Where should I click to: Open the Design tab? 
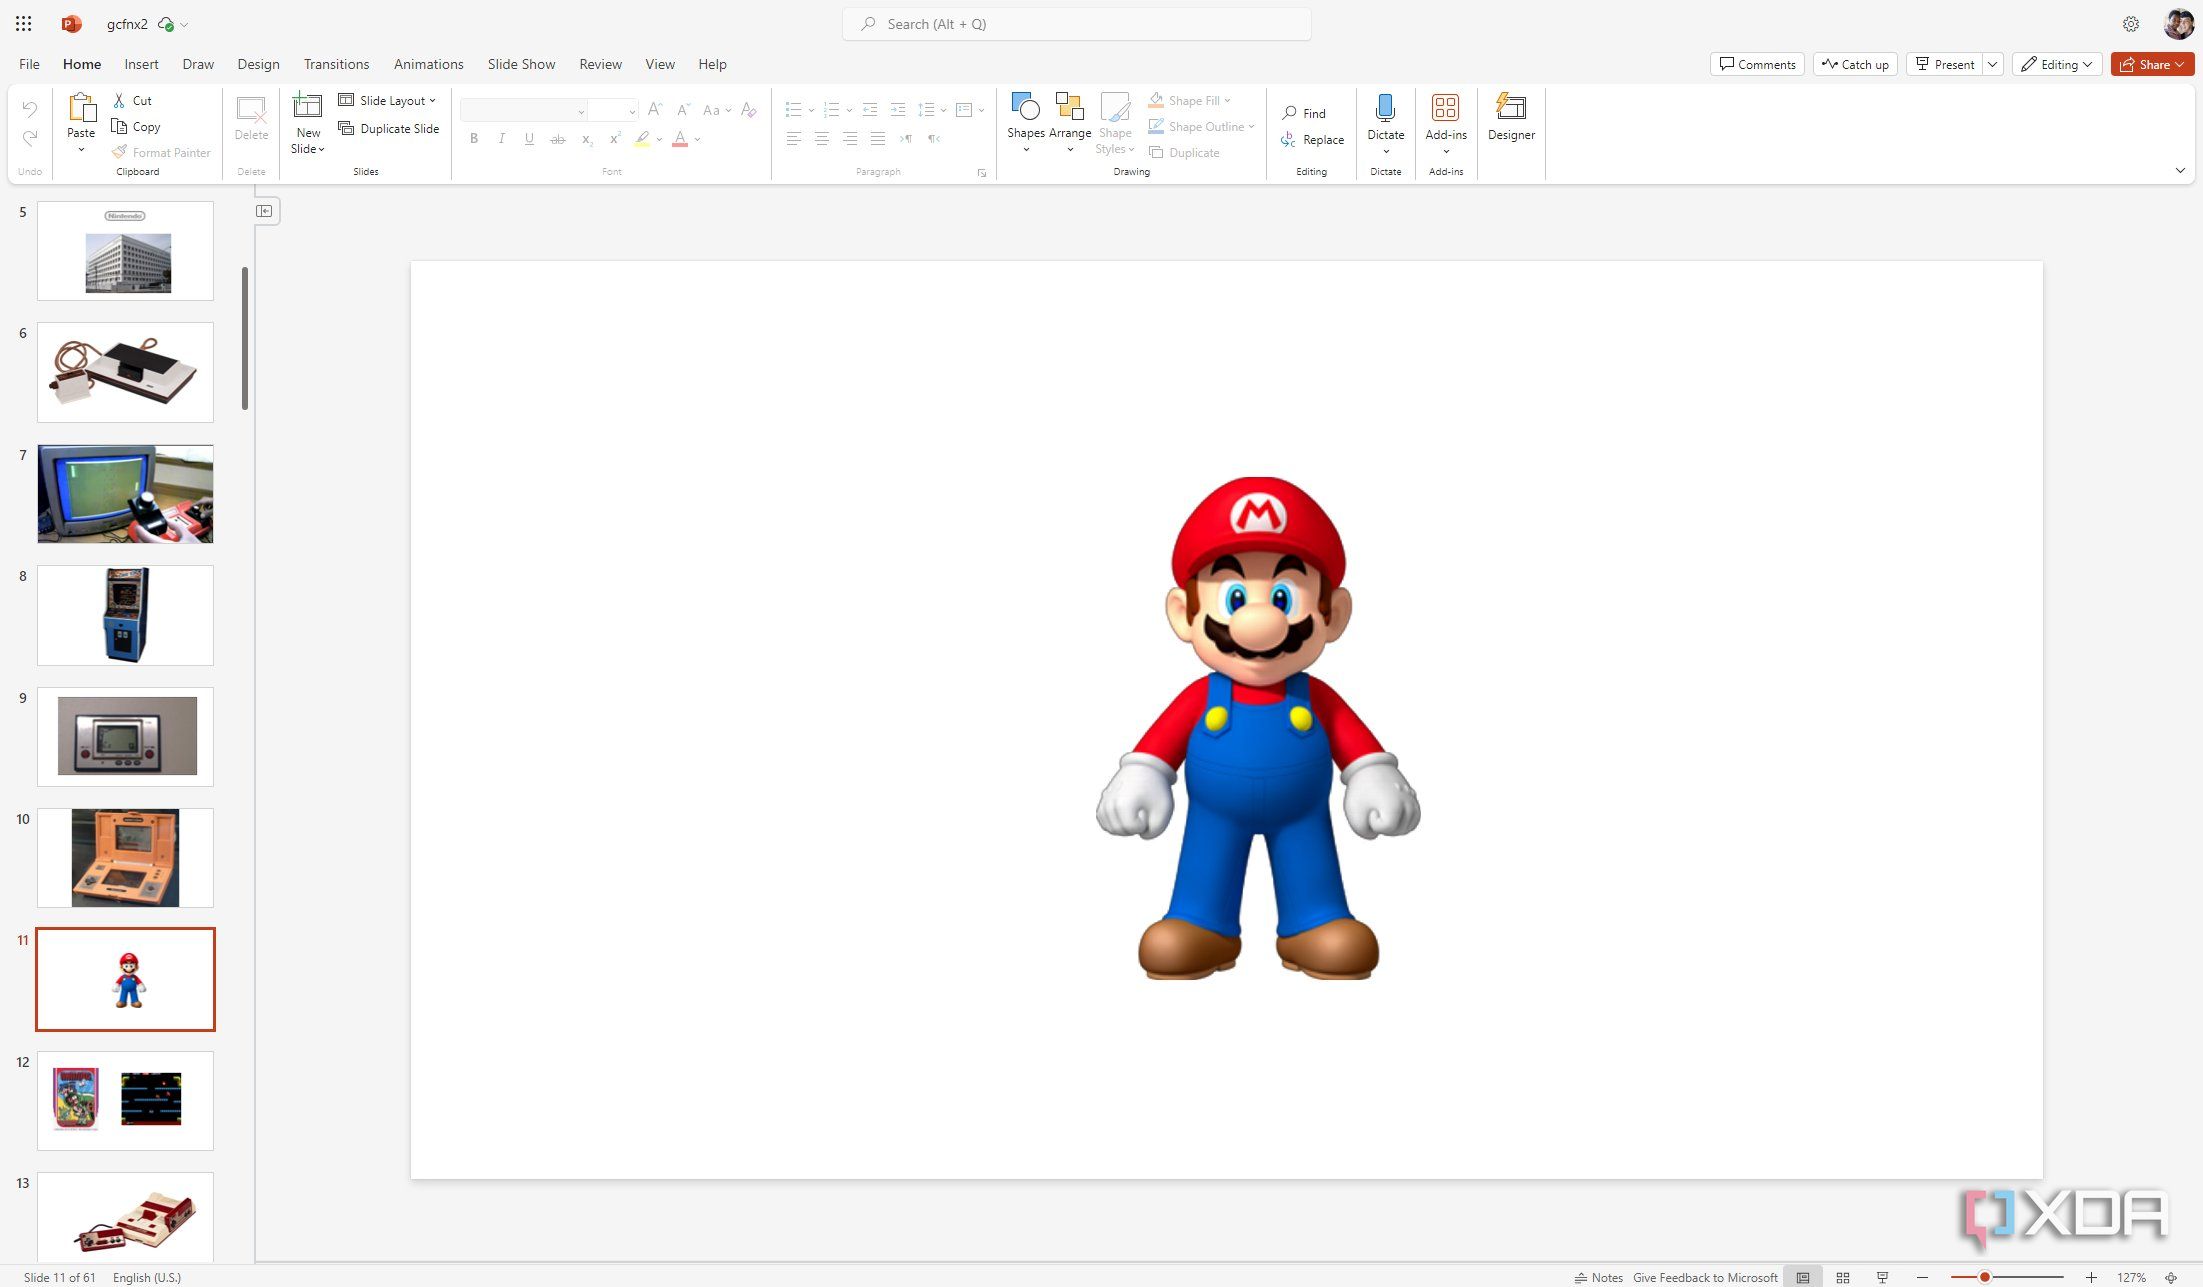[258, 64]
